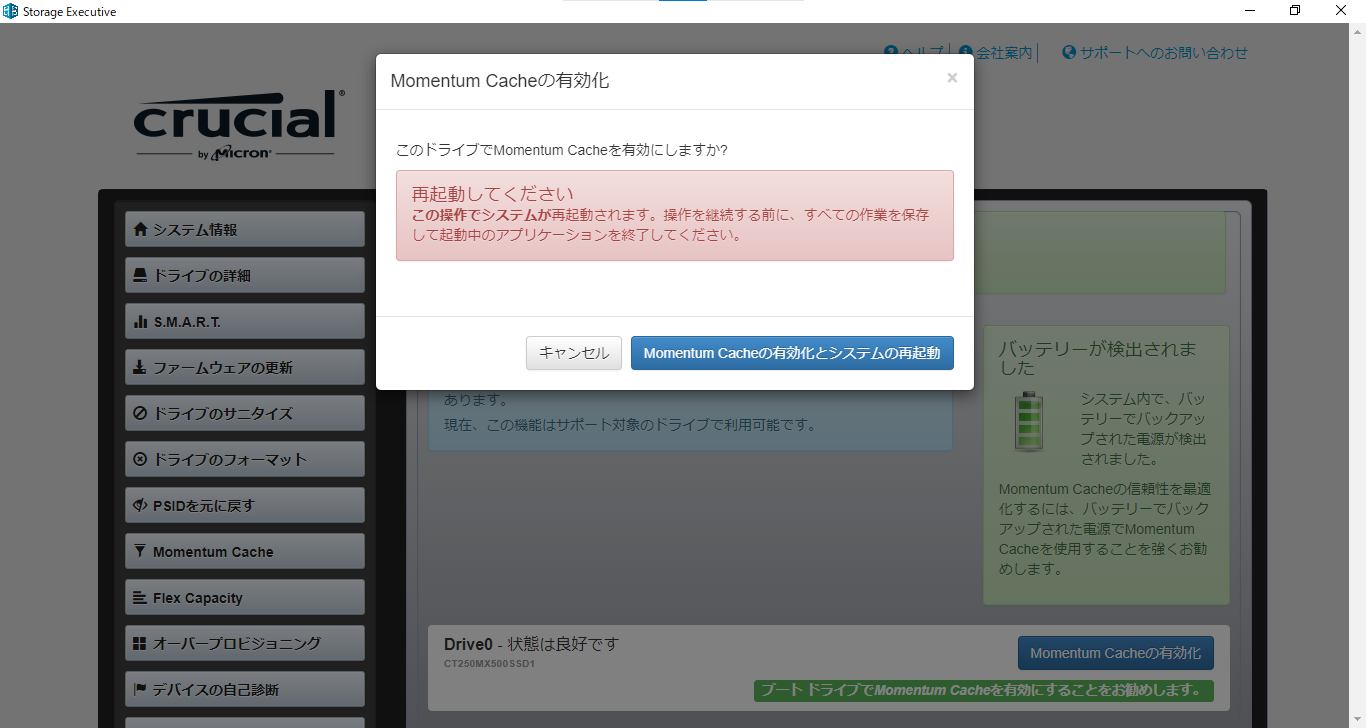Go to ファームウェアの更新 menu item
The width and height of the screenshot is (1366, 728).
245,367
